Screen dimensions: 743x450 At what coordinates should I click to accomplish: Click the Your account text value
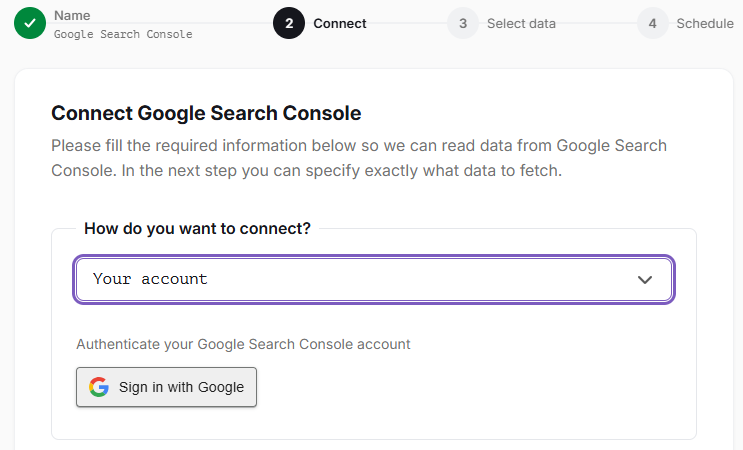click(150, 279)
